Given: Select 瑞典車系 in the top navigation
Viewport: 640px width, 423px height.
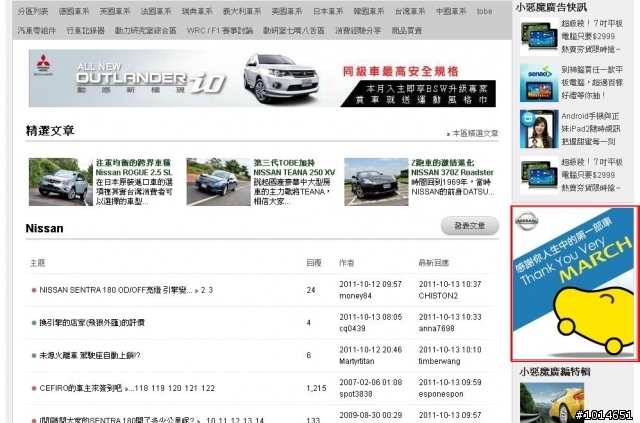Looking at the screenshot, I should pyautogui.click(x=197, y=11).
